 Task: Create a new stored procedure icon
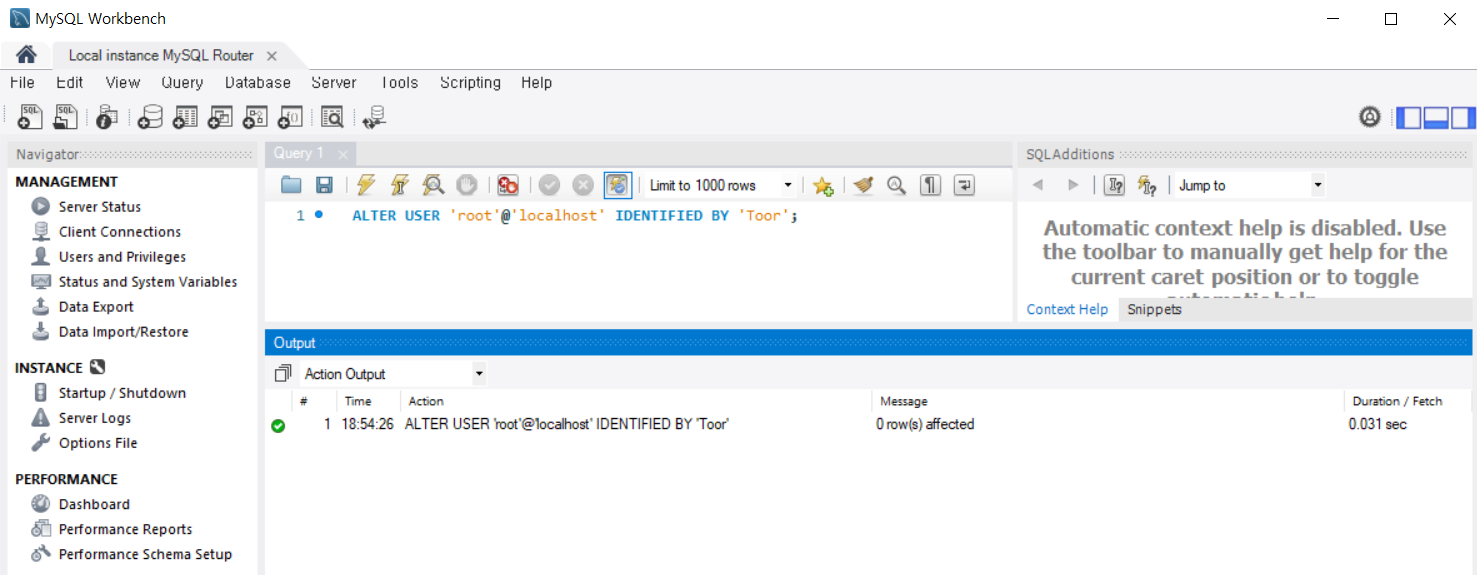(255, 117)
